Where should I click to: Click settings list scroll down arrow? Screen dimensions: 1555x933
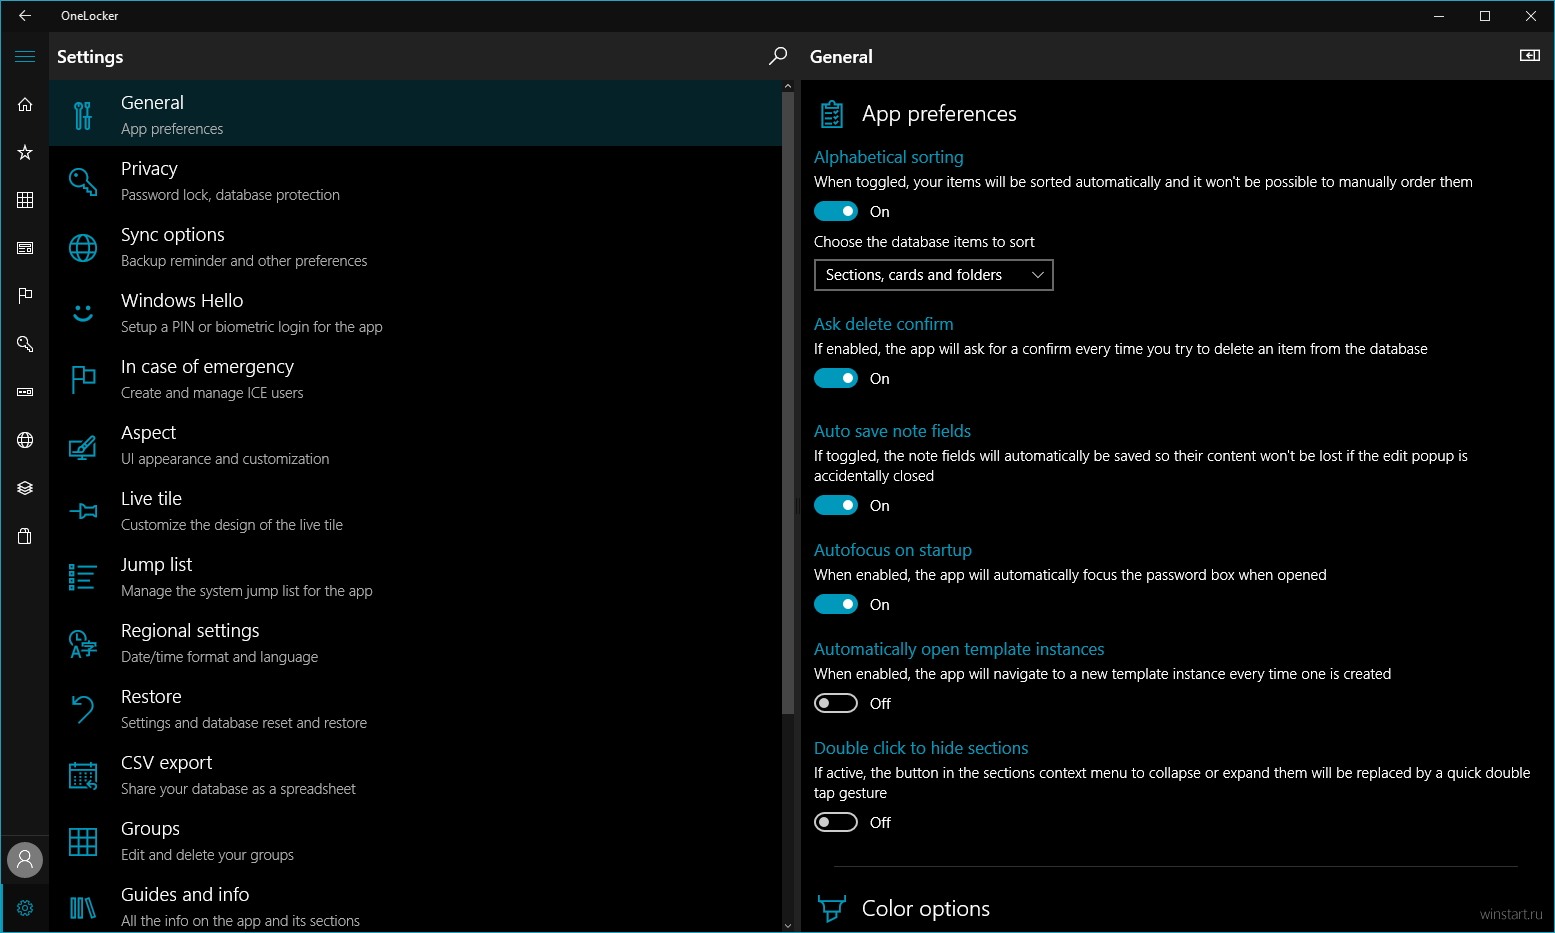[788, 925]
